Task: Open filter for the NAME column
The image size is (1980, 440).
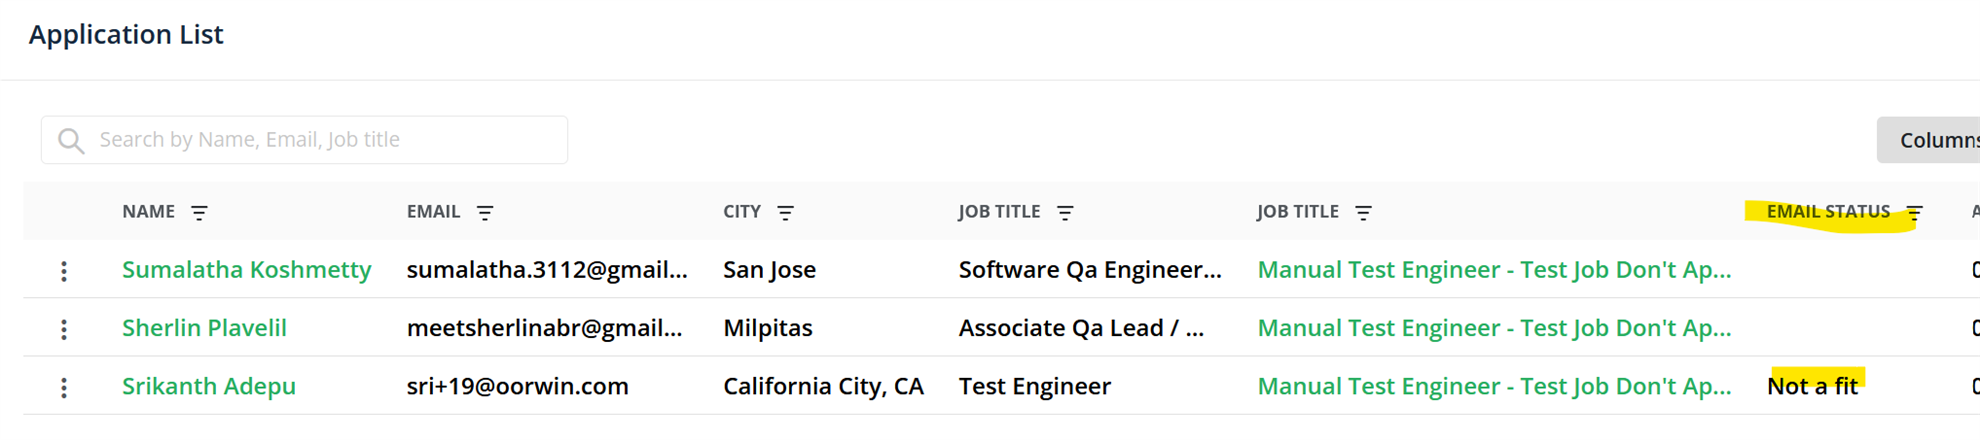Action: pyautogui.click(x=199, y=212)
